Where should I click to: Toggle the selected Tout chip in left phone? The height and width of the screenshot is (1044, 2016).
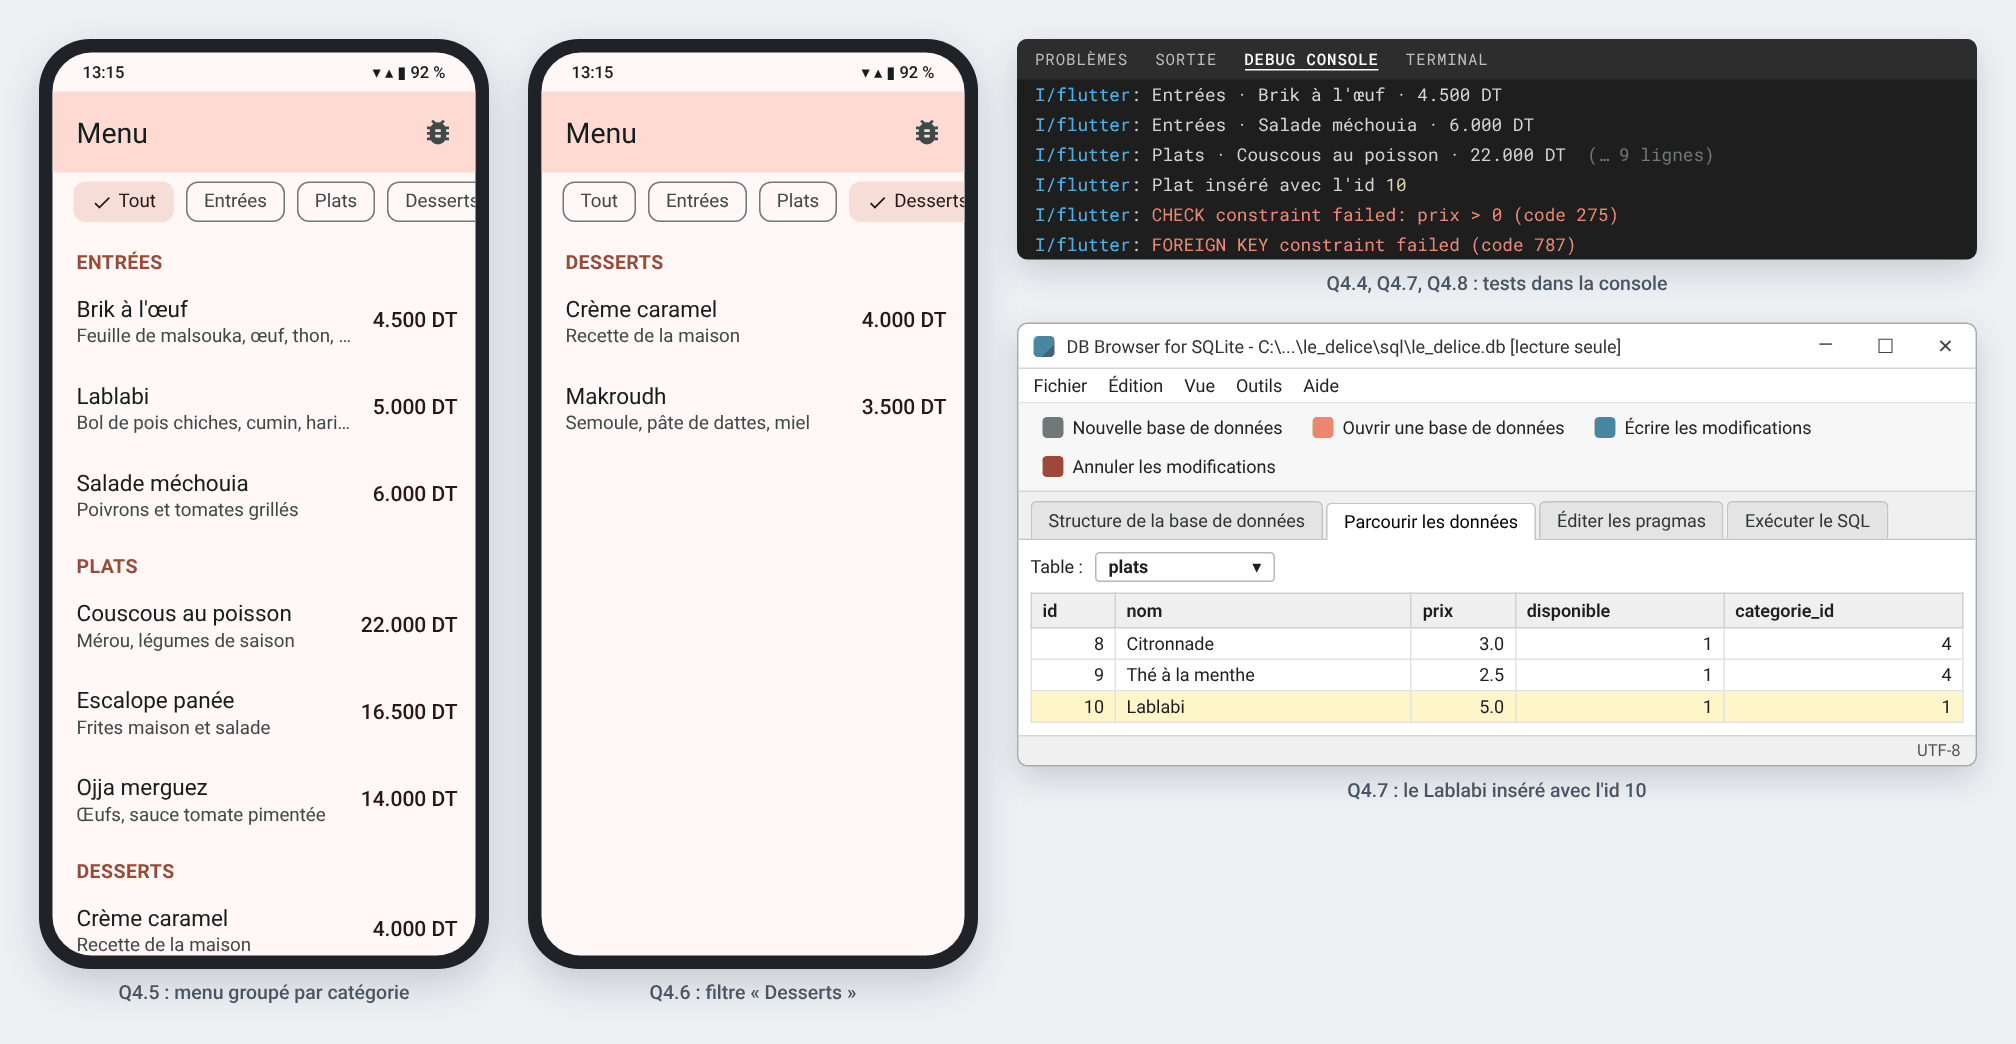(124, 201)
